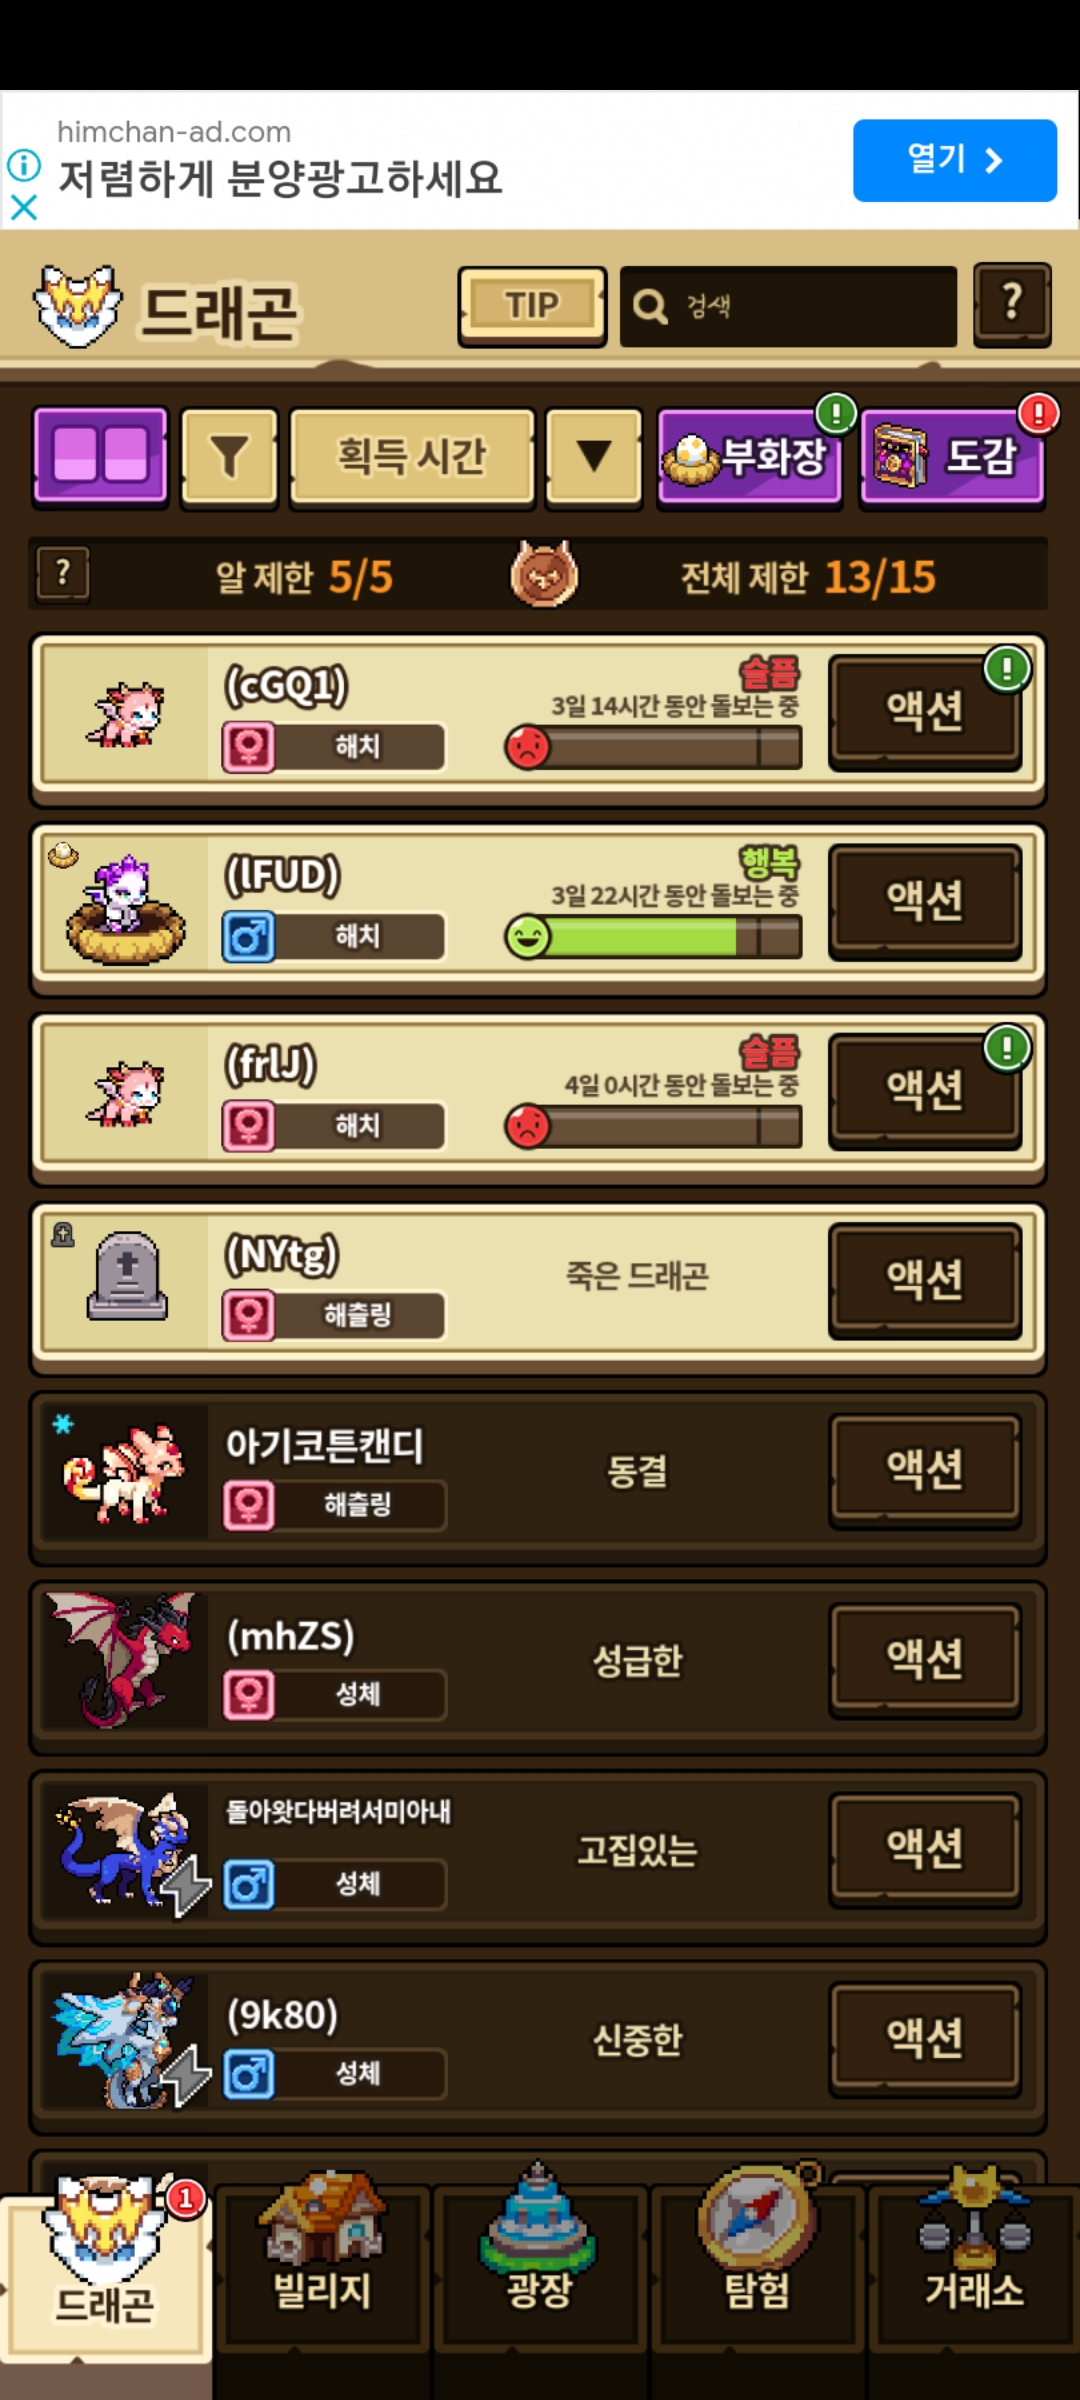1080x2400 pixels.
Task: Open the 부화장 hatchery button
Action: [x=750, y=457]
